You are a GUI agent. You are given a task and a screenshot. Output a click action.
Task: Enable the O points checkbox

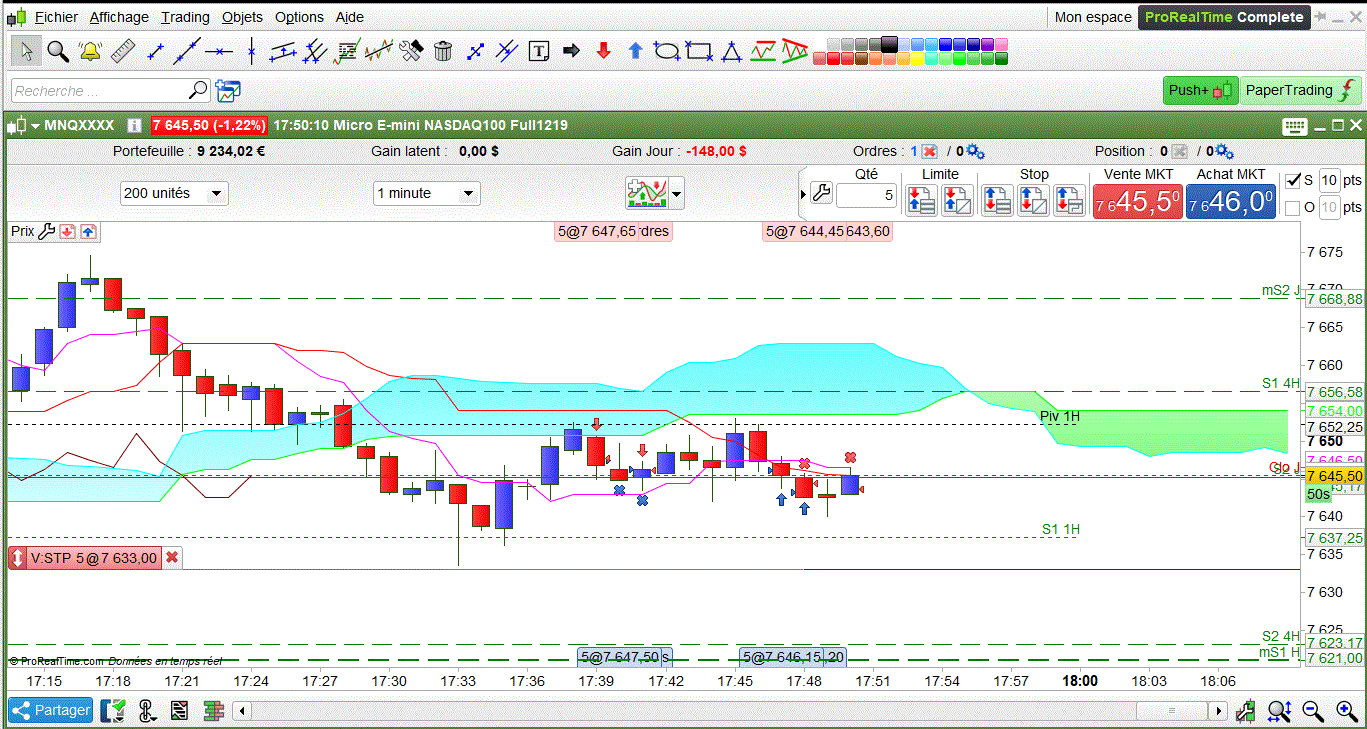[x=1292, y=208]
